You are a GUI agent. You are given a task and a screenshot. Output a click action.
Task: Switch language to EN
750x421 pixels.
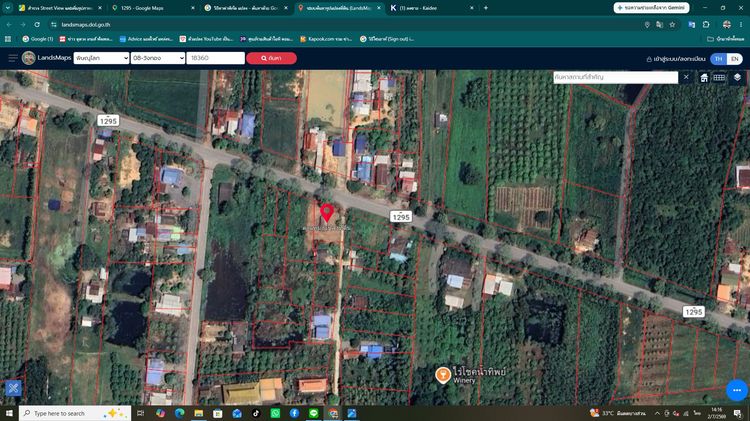(734, 59)
